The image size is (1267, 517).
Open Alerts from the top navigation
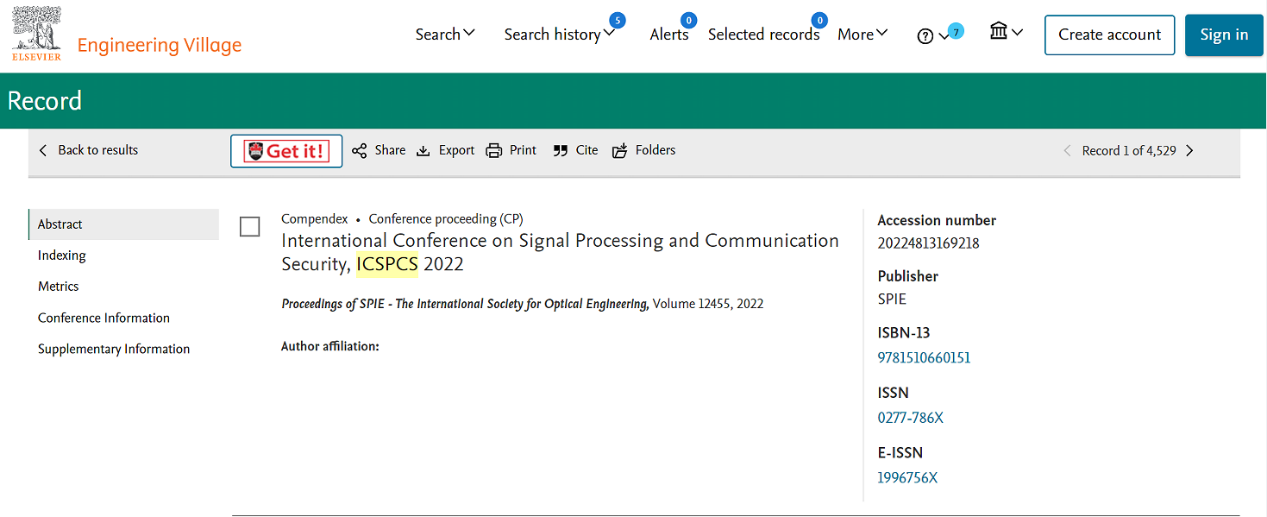(669, 34)
